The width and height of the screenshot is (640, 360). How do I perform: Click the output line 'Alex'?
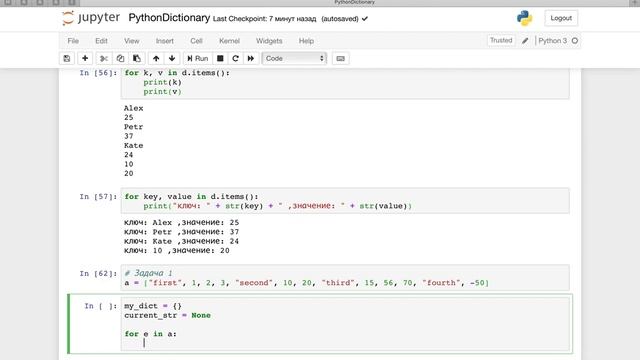(133, 108)
